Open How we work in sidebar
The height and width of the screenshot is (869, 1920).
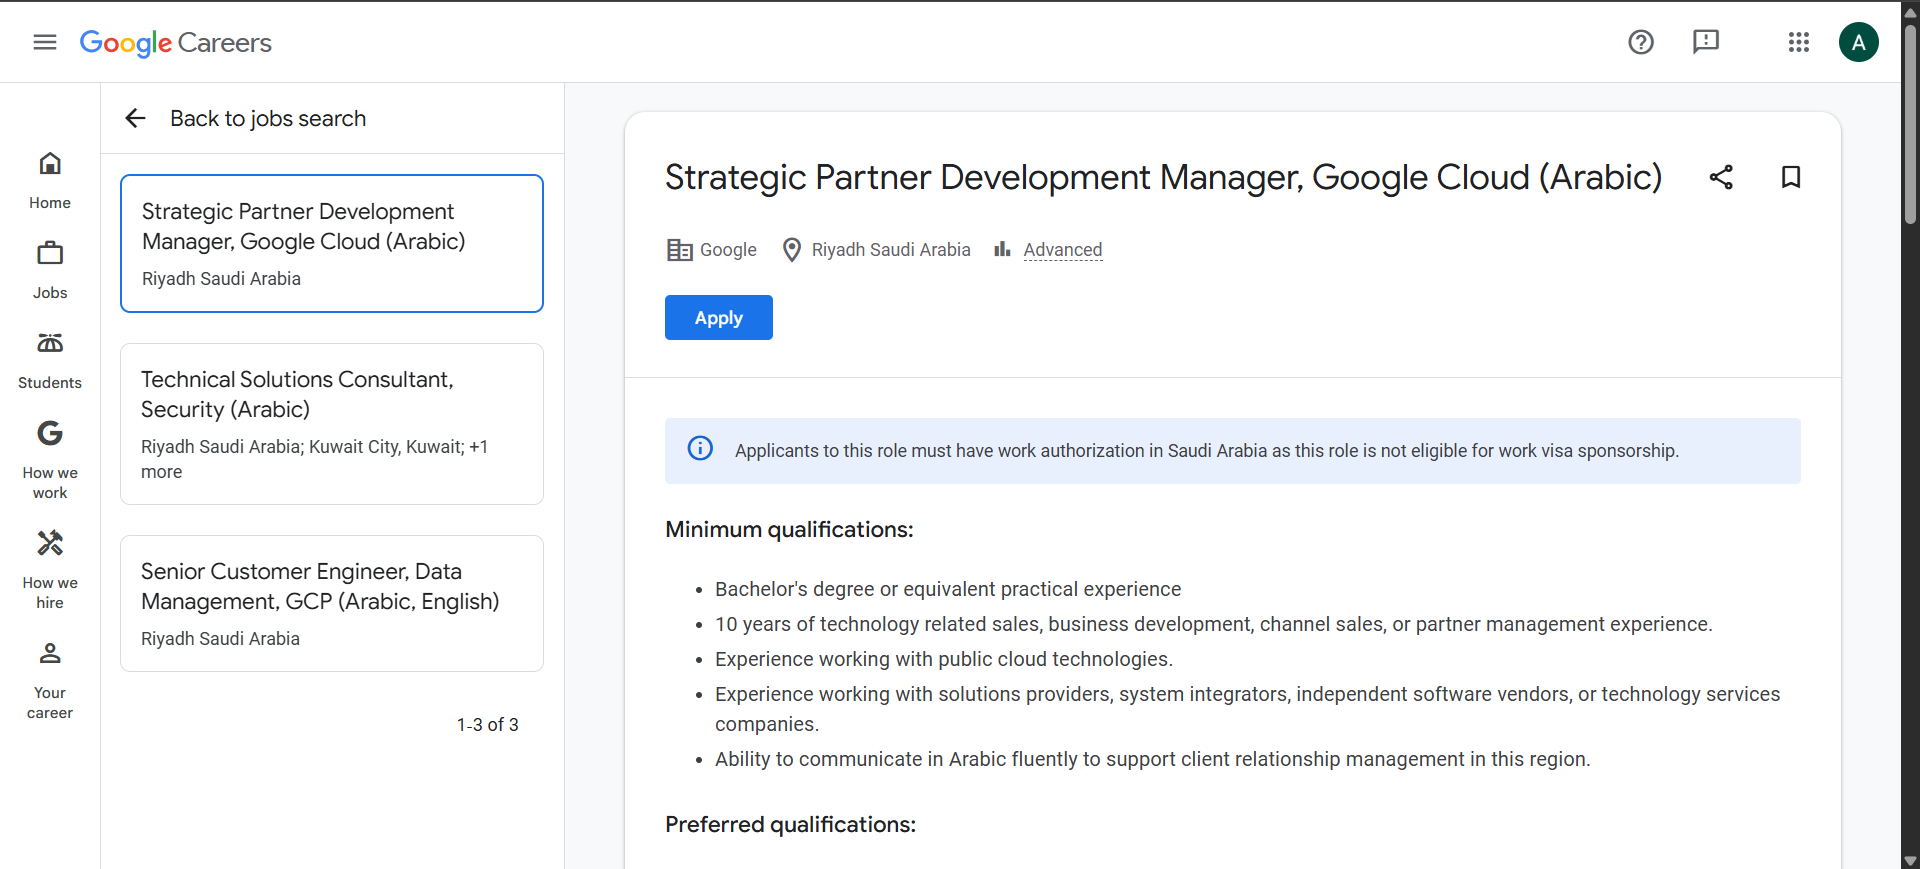(x=50, y=460)
